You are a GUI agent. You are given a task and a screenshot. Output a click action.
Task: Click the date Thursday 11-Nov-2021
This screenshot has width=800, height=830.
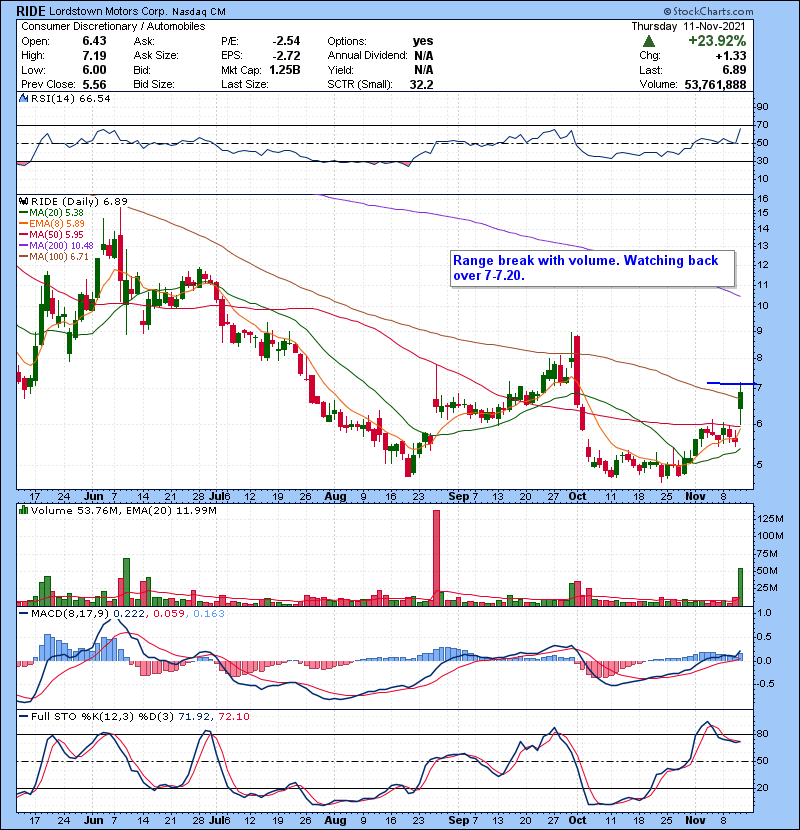coord(688,26)
